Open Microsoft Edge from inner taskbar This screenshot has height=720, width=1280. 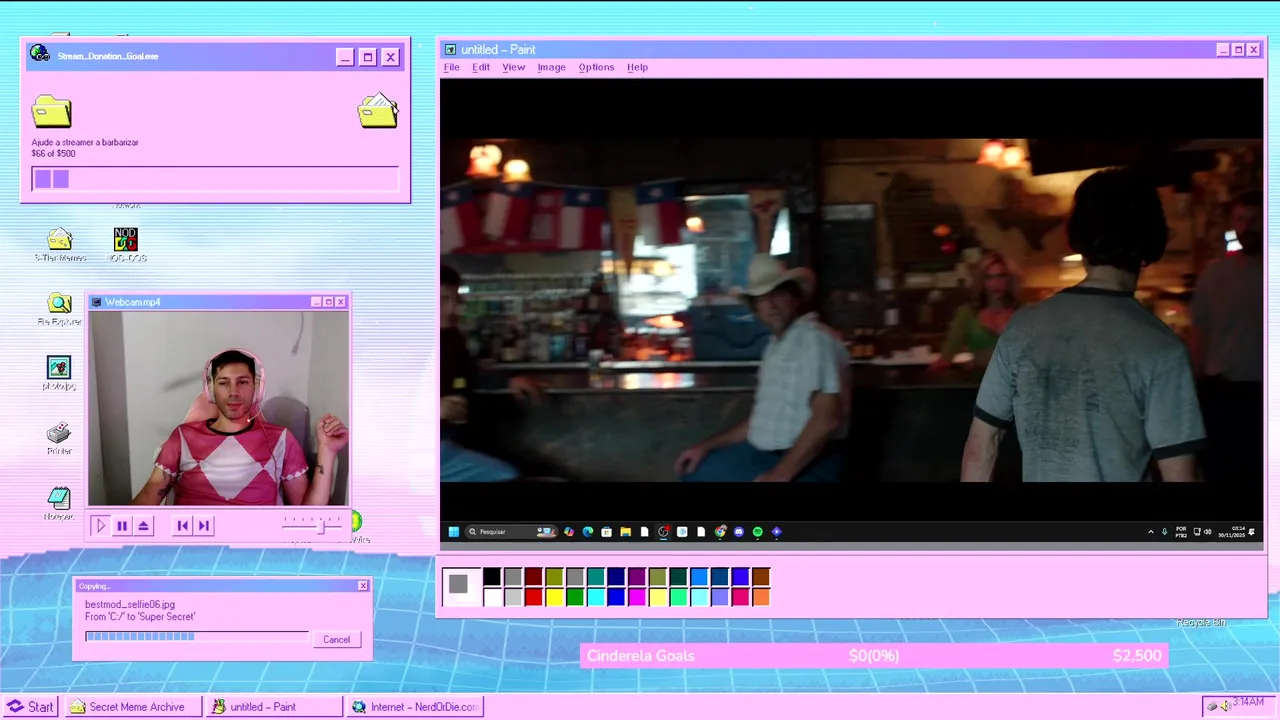coord(588,532)
